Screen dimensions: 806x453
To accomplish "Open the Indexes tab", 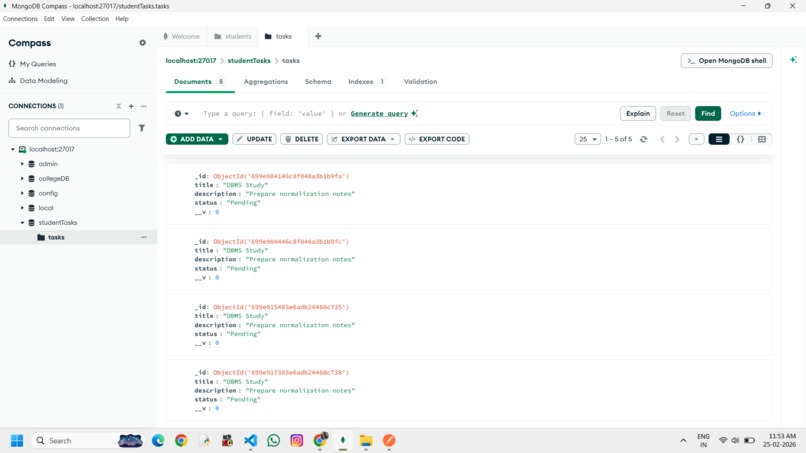I will point(366,82).
